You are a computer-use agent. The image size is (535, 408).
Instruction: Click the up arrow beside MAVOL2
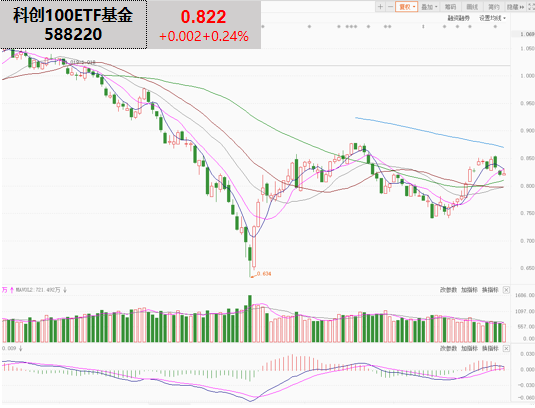point(12,290)
